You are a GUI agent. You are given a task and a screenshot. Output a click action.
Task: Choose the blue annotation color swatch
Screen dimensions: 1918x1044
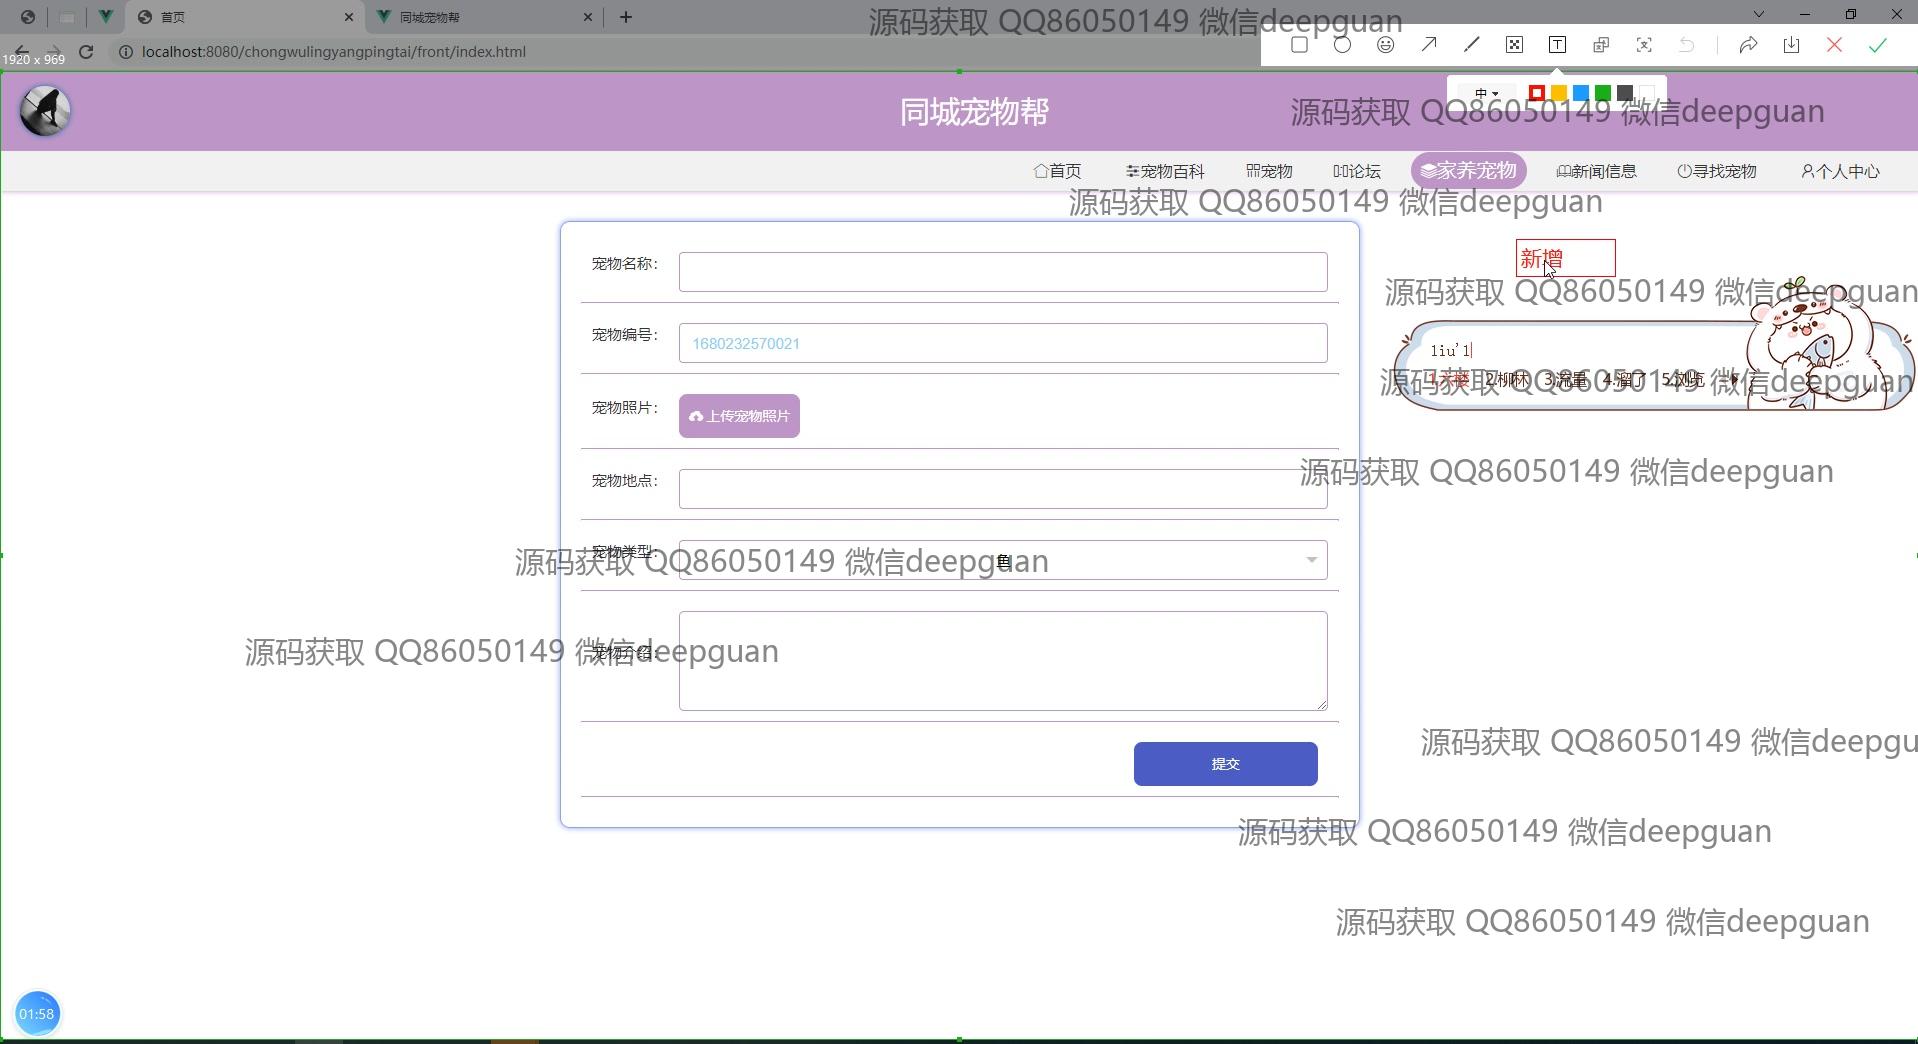pyautogui.click(x=1581, y=93)
